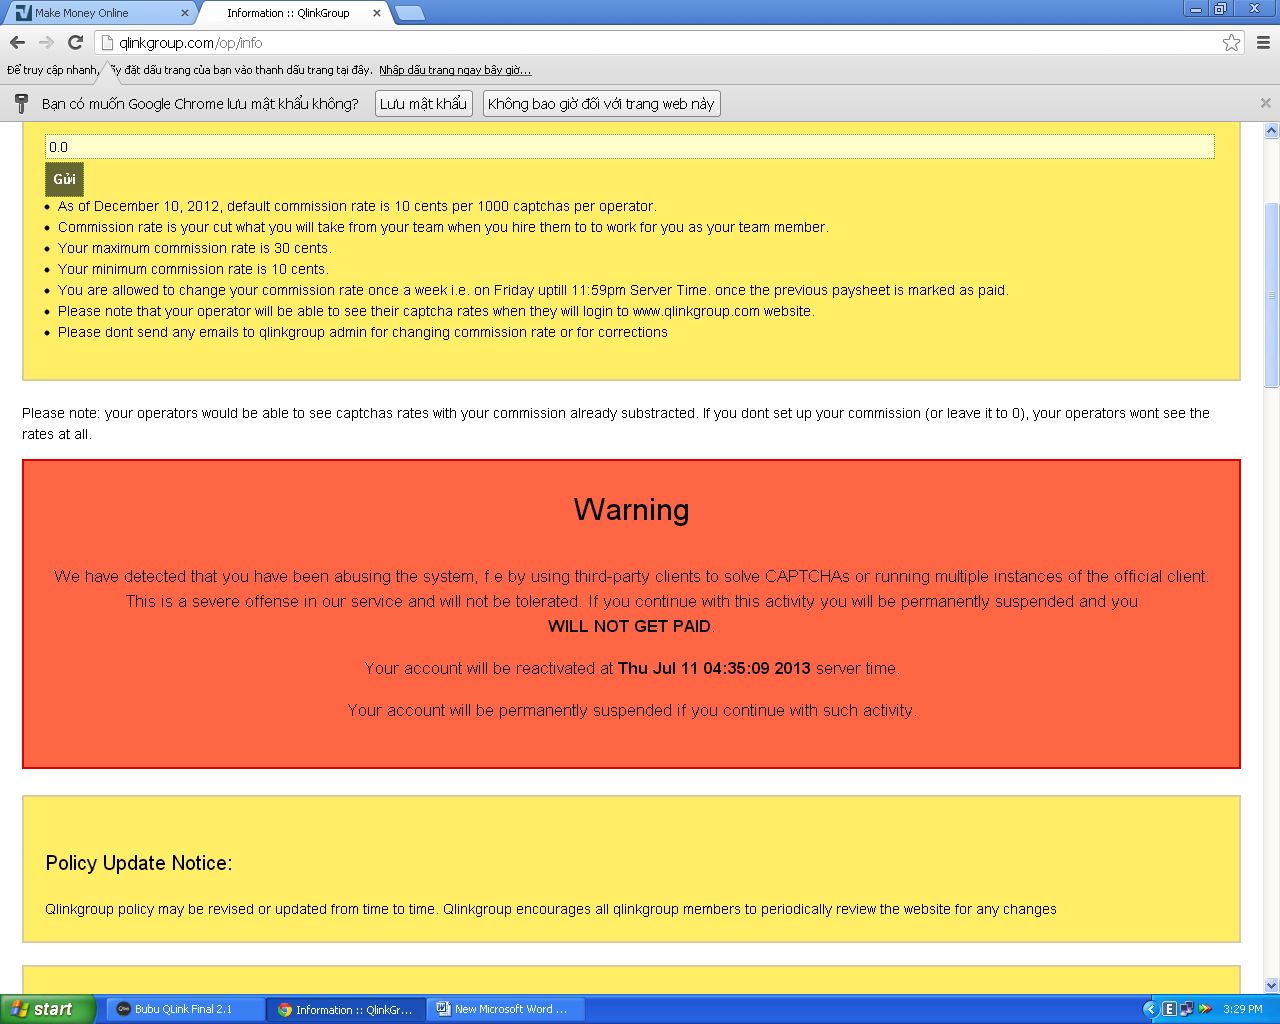Screen dimensions: 1280x1024
Task: Click the 'You are allowed to change' bullet
Action: point(533,290)
